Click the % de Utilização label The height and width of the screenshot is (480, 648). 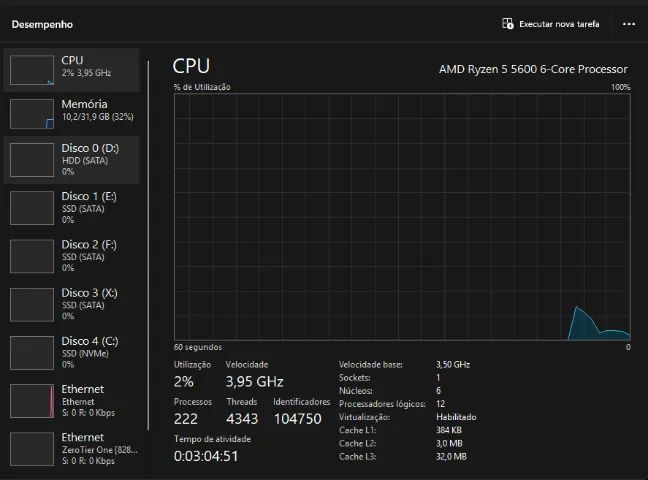pyautogui.click(x=202, y=87)
